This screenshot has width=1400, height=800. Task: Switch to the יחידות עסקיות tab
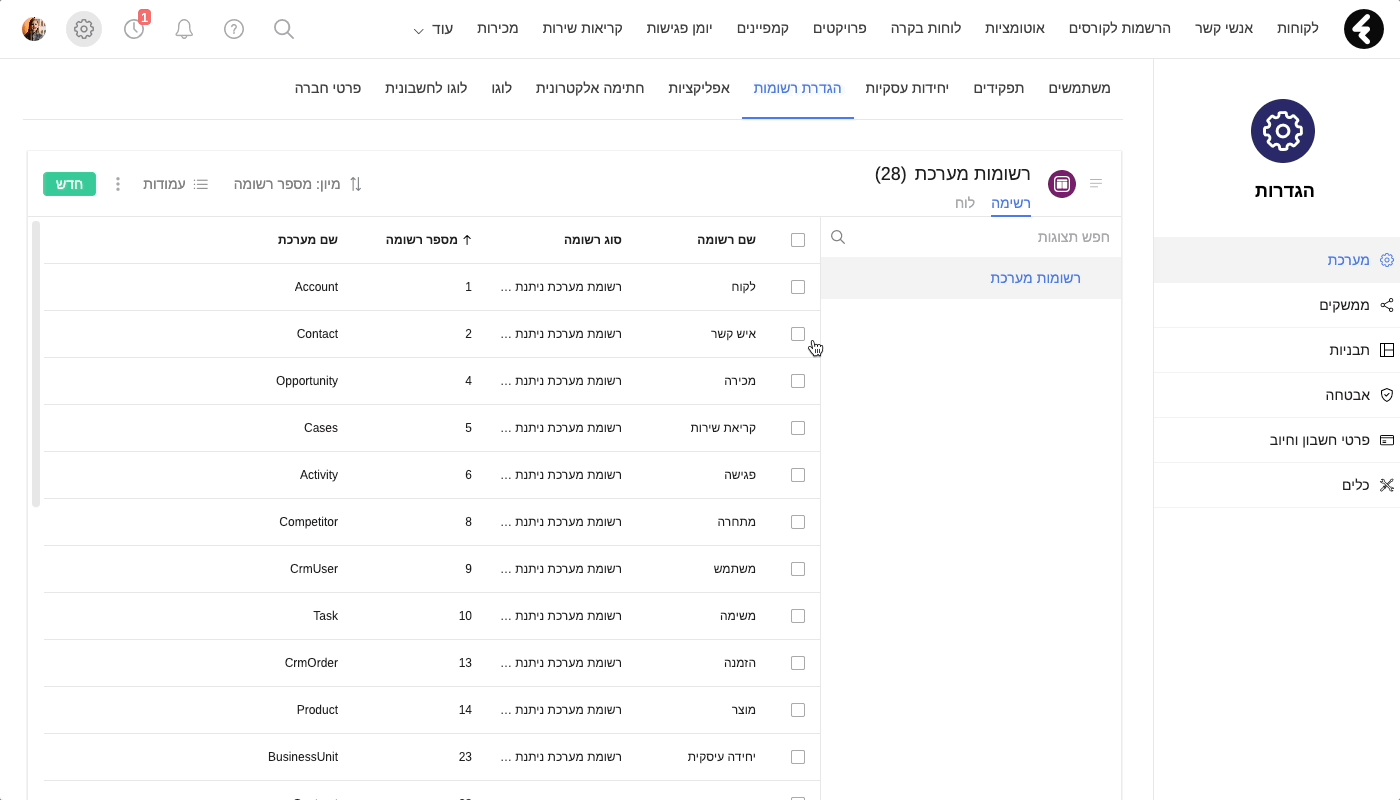[x=908, y=88]
